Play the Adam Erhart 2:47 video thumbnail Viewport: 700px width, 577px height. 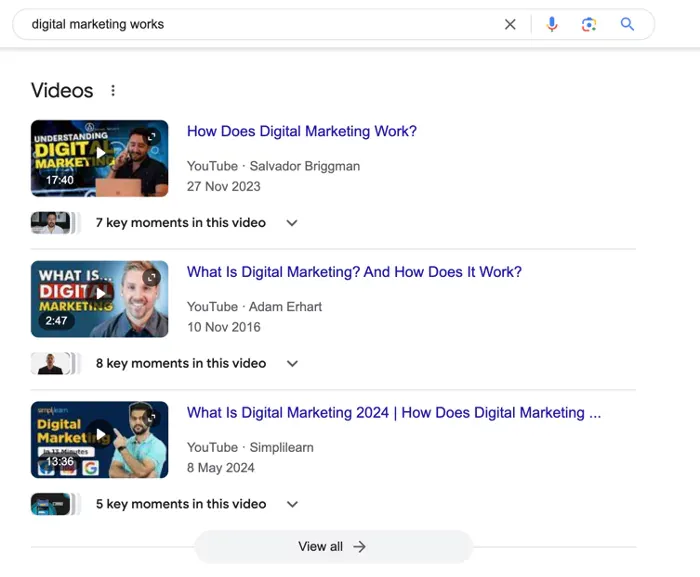tap(100, 299)
